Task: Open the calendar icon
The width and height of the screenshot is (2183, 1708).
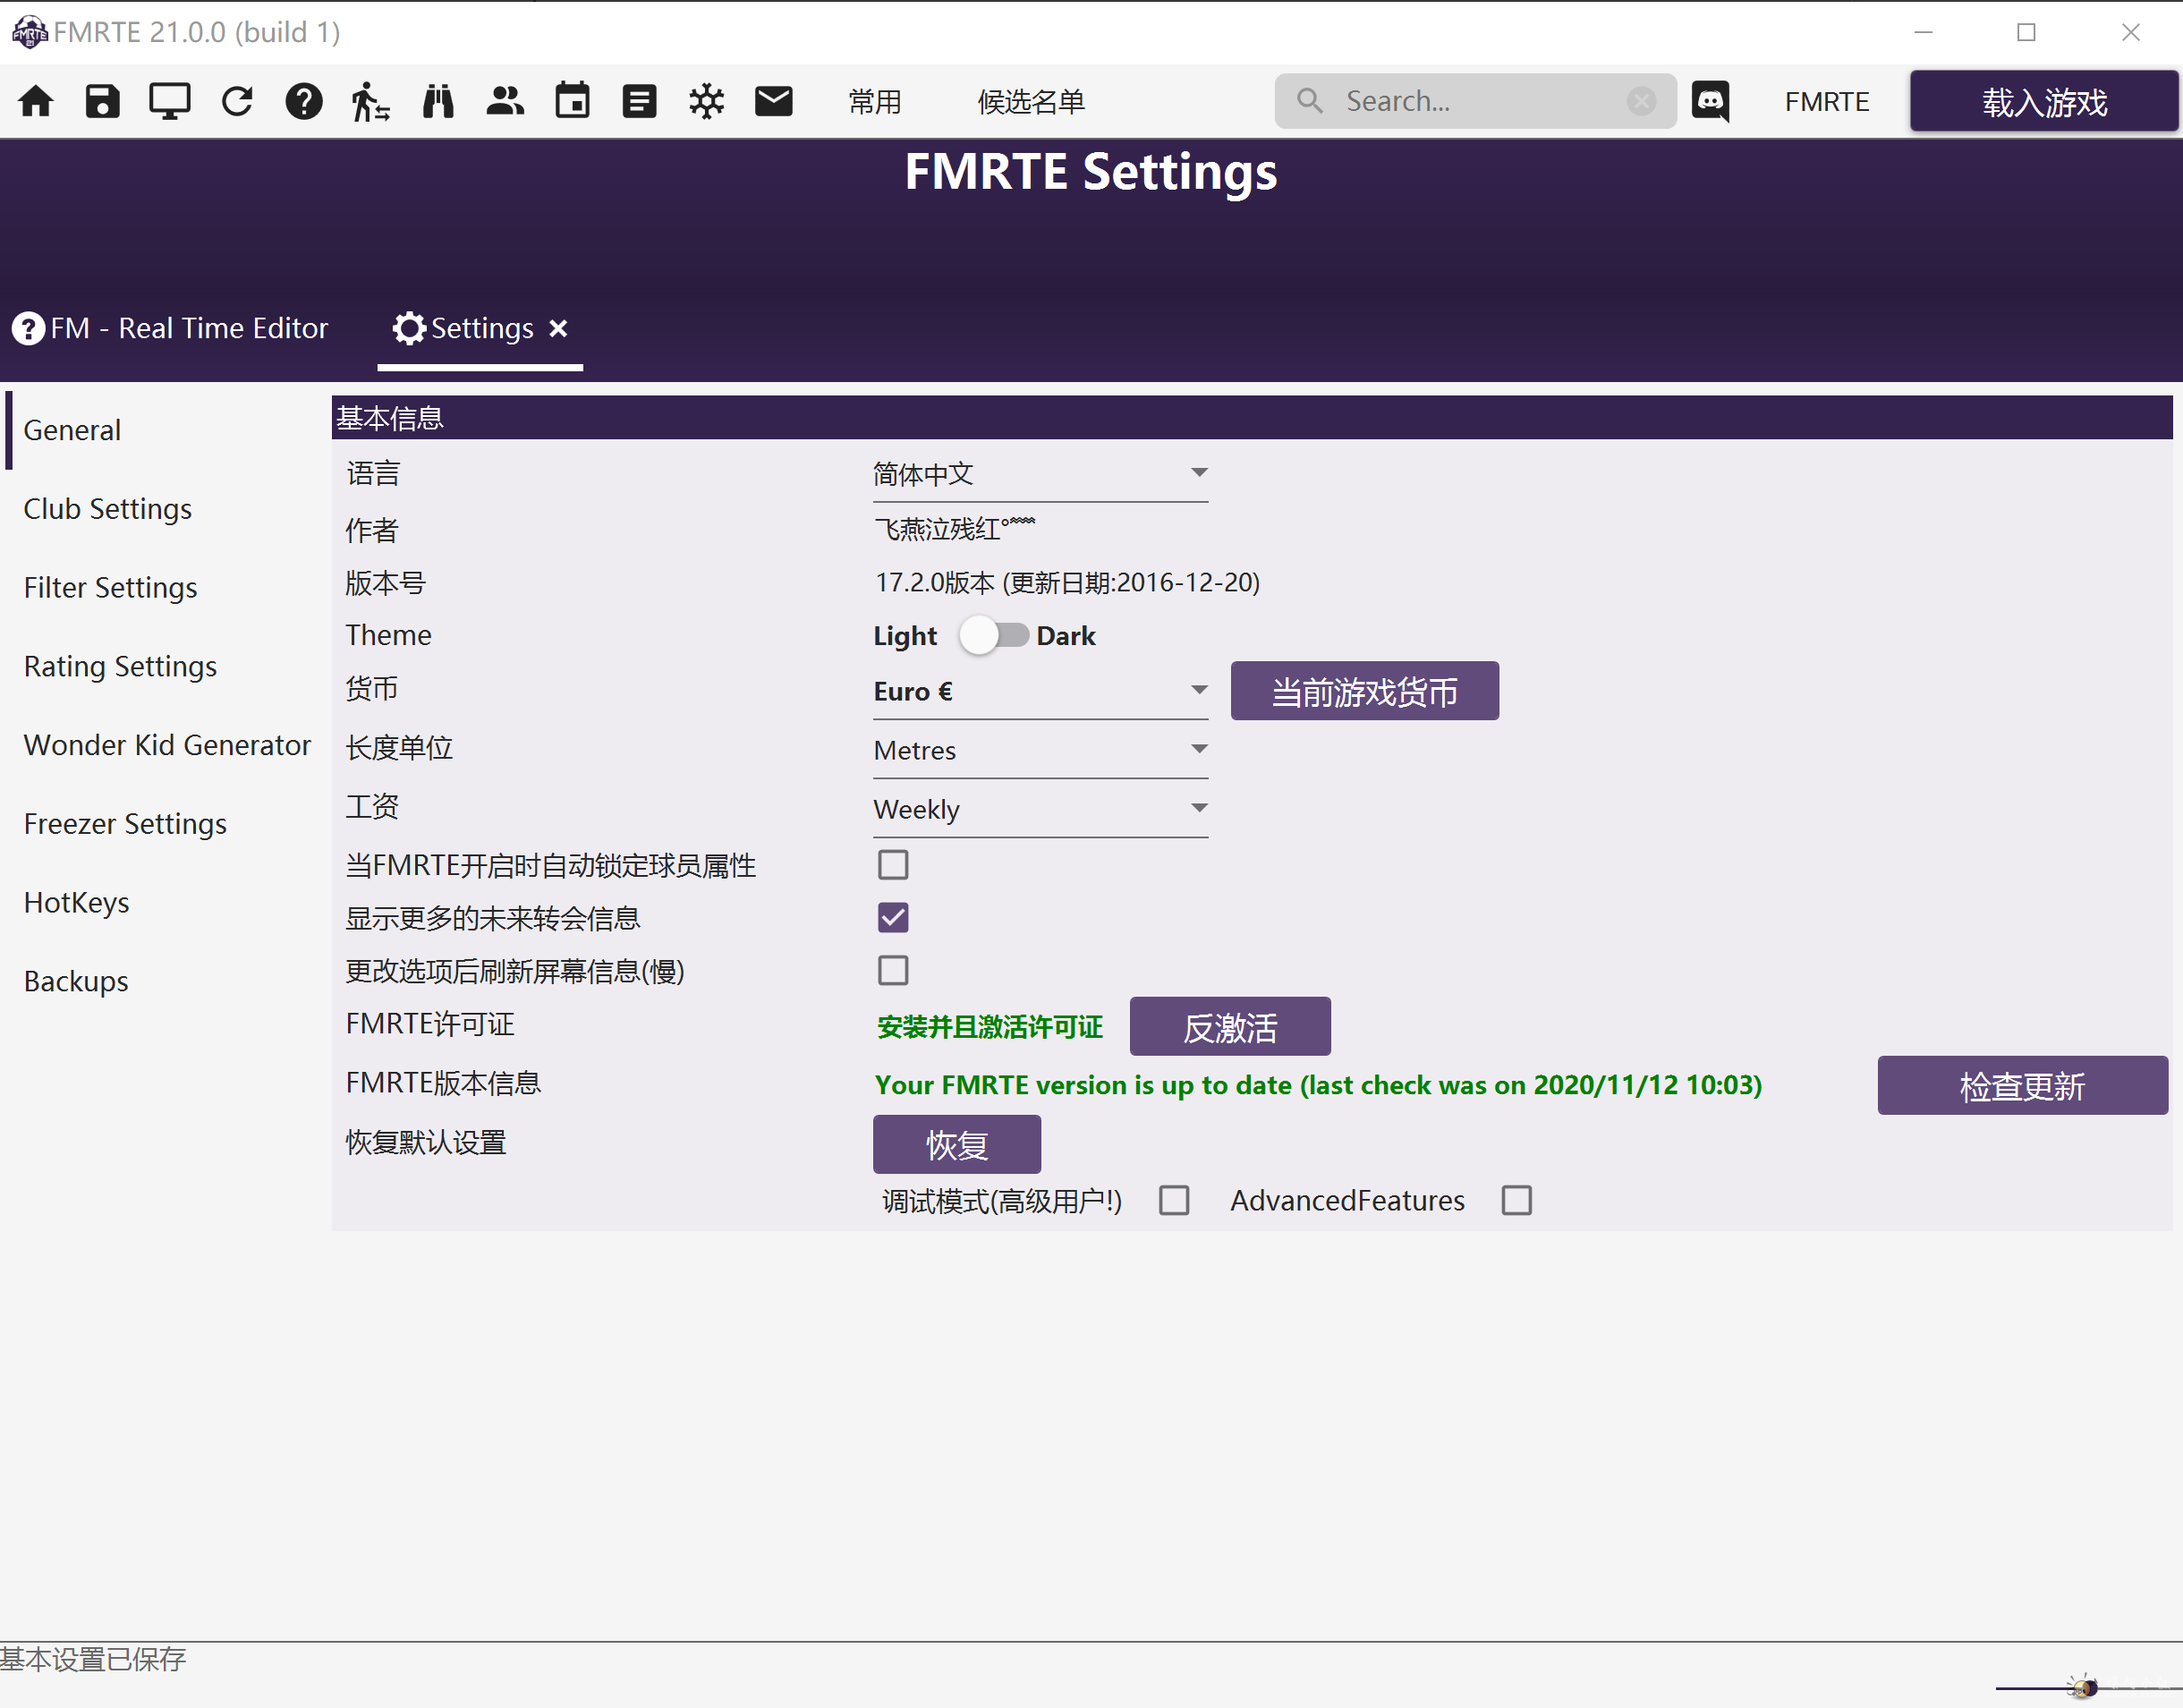Action: click(x=572, y=101)
